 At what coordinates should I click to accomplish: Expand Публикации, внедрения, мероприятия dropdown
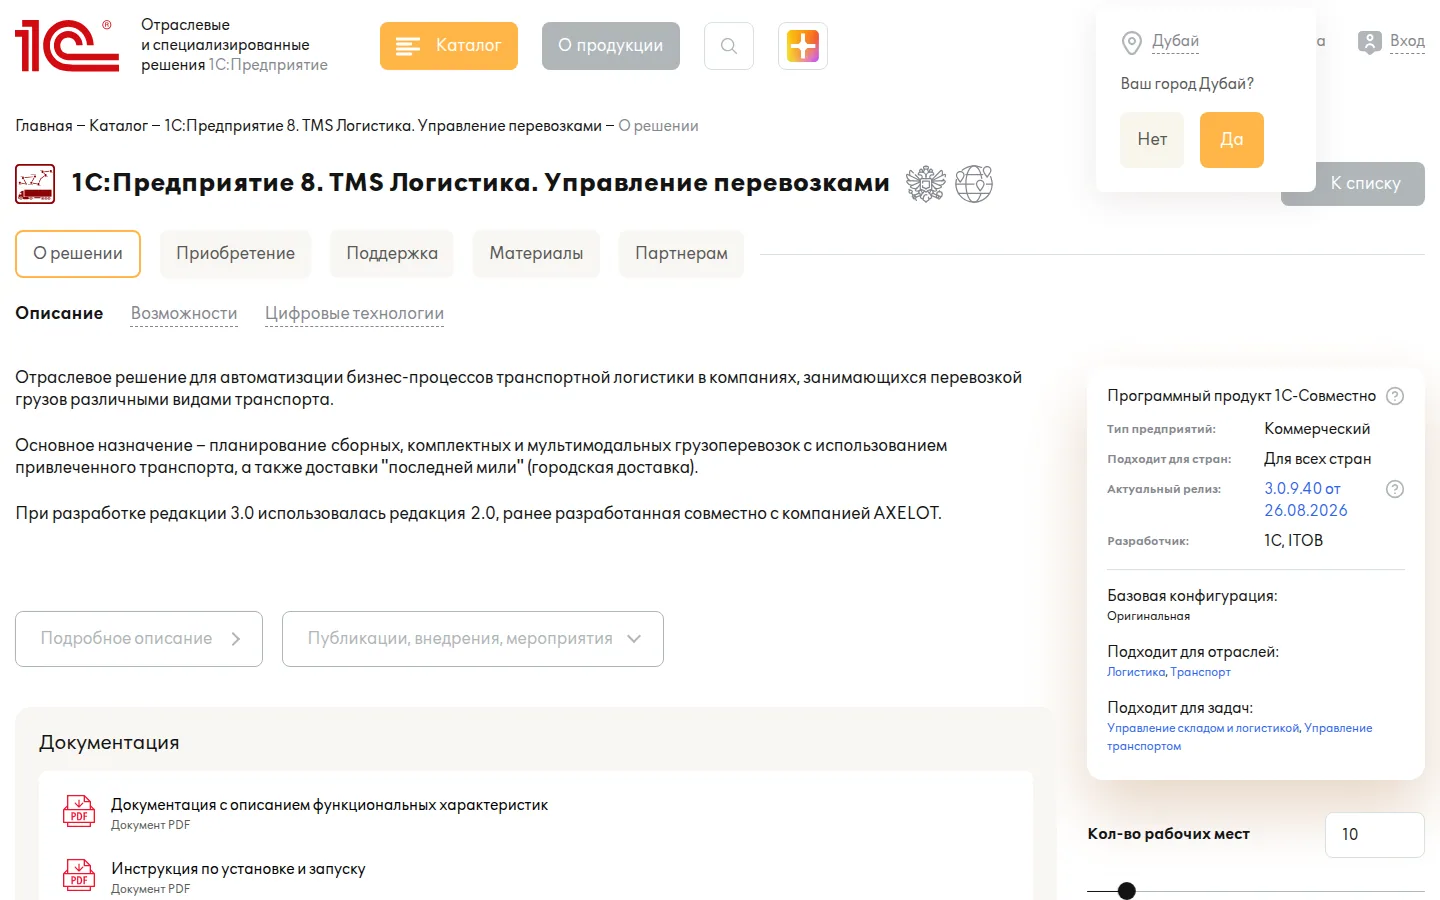pos(473,639)
